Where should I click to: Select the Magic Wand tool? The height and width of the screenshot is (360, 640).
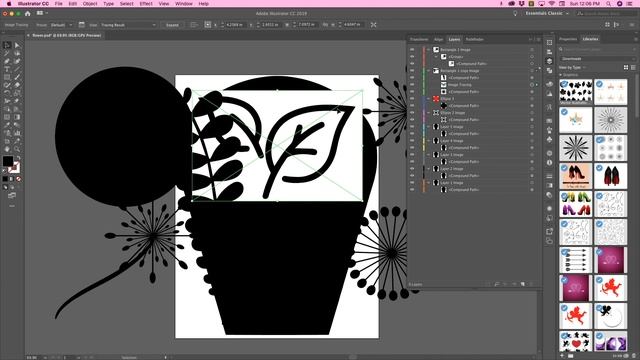coord(7,53)
